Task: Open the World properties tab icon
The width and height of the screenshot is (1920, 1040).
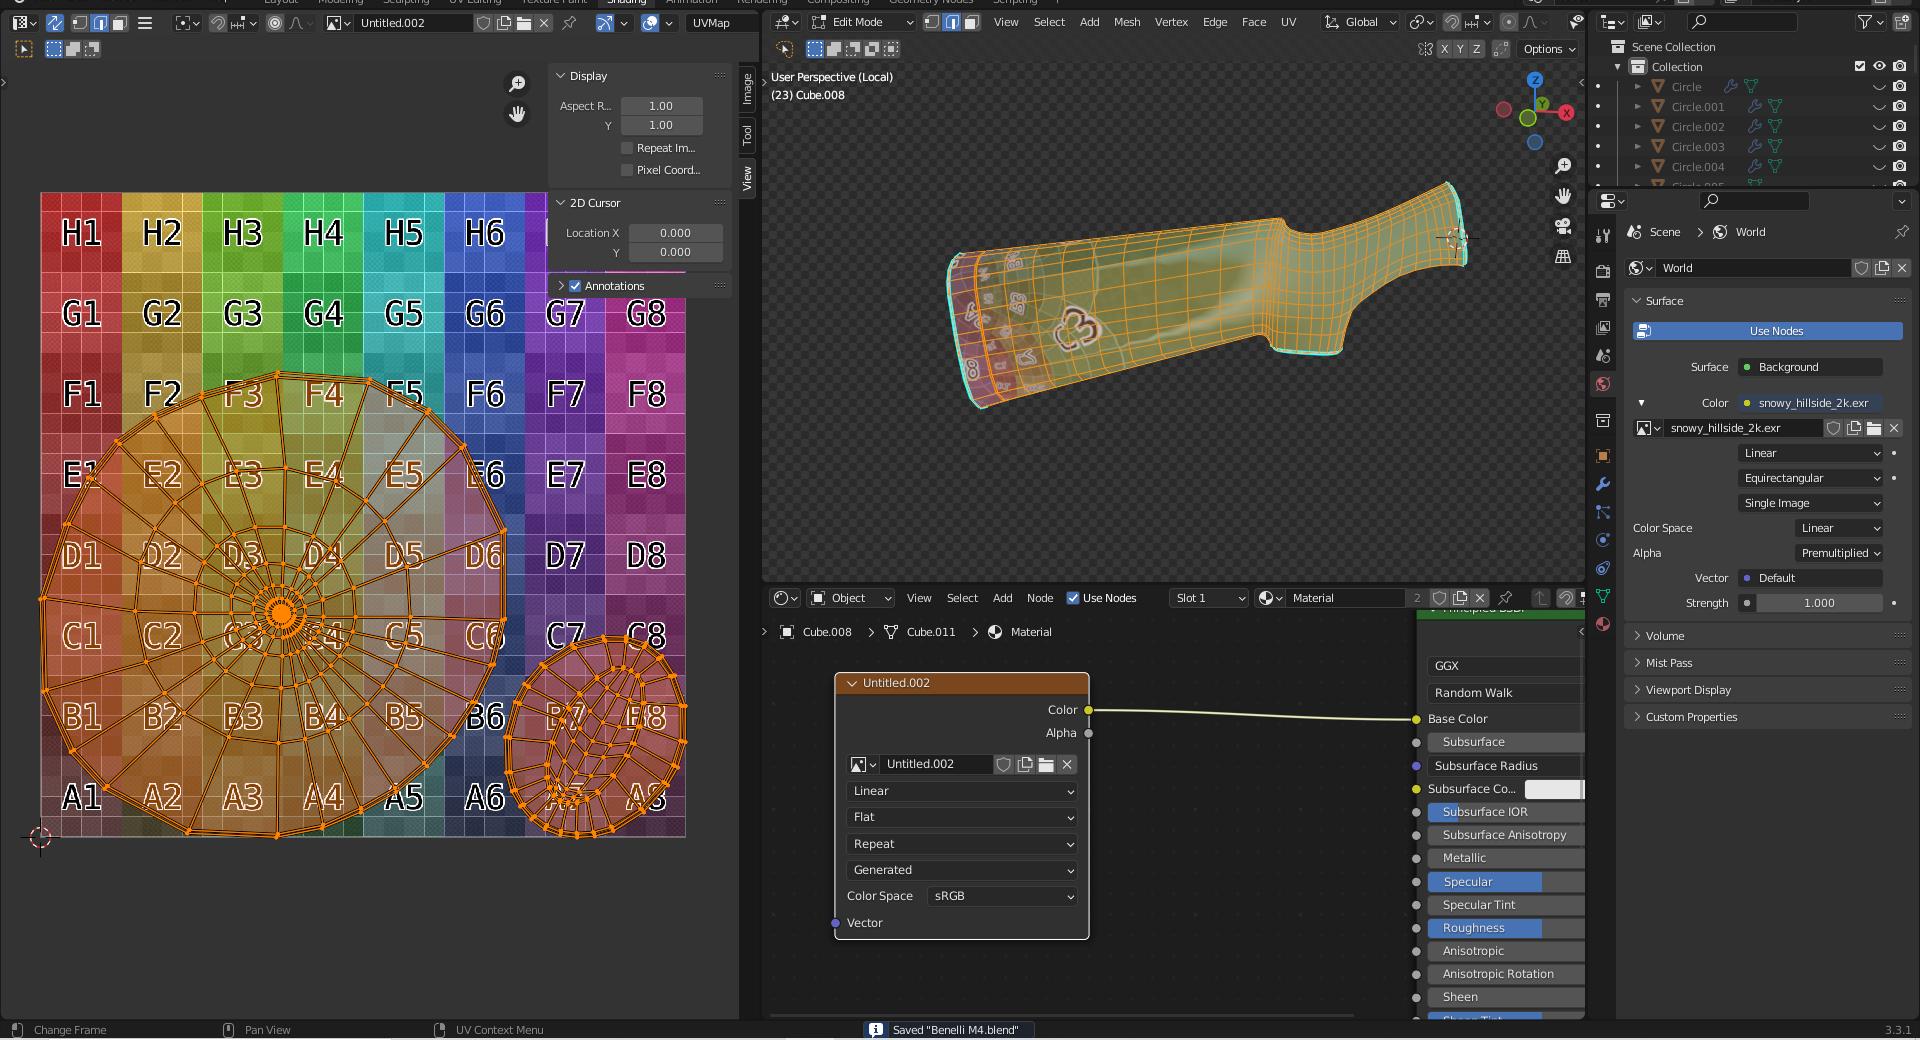Action: (x=1603, y=384)
